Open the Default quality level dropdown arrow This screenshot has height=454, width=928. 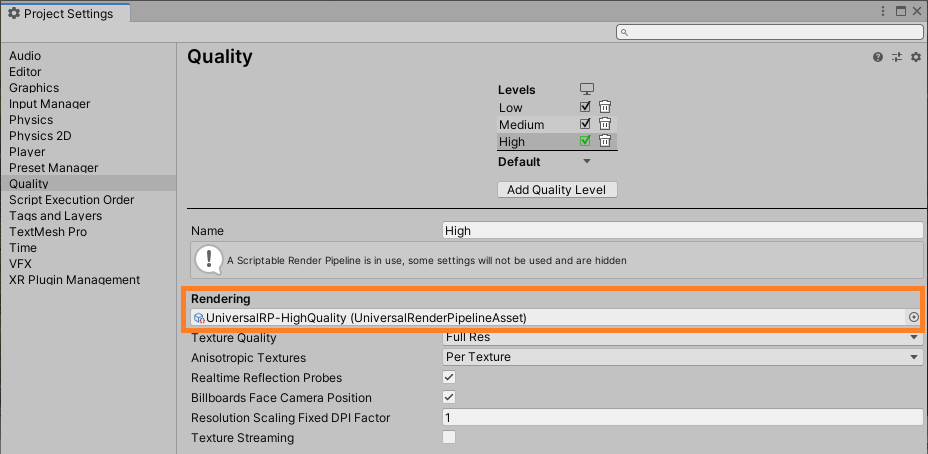coord(587,161)
